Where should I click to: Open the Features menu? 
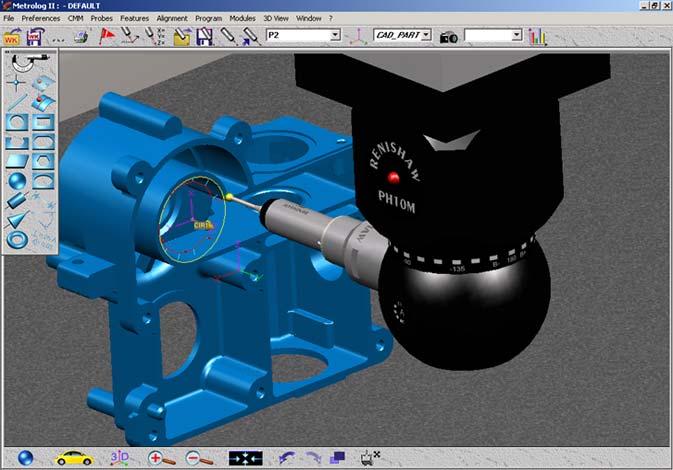coord(134,18)
